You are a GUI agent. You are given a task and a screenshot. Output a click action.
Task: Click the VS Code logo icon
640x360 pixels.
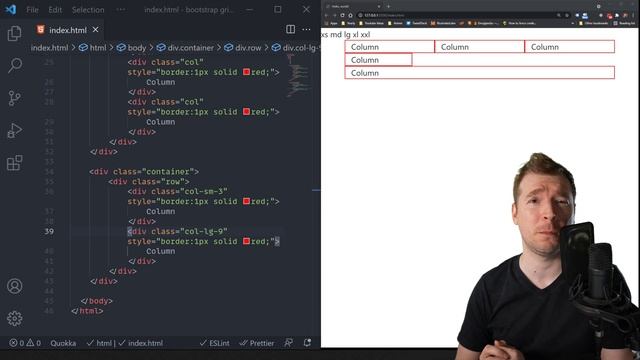click(x=11, y=9)
